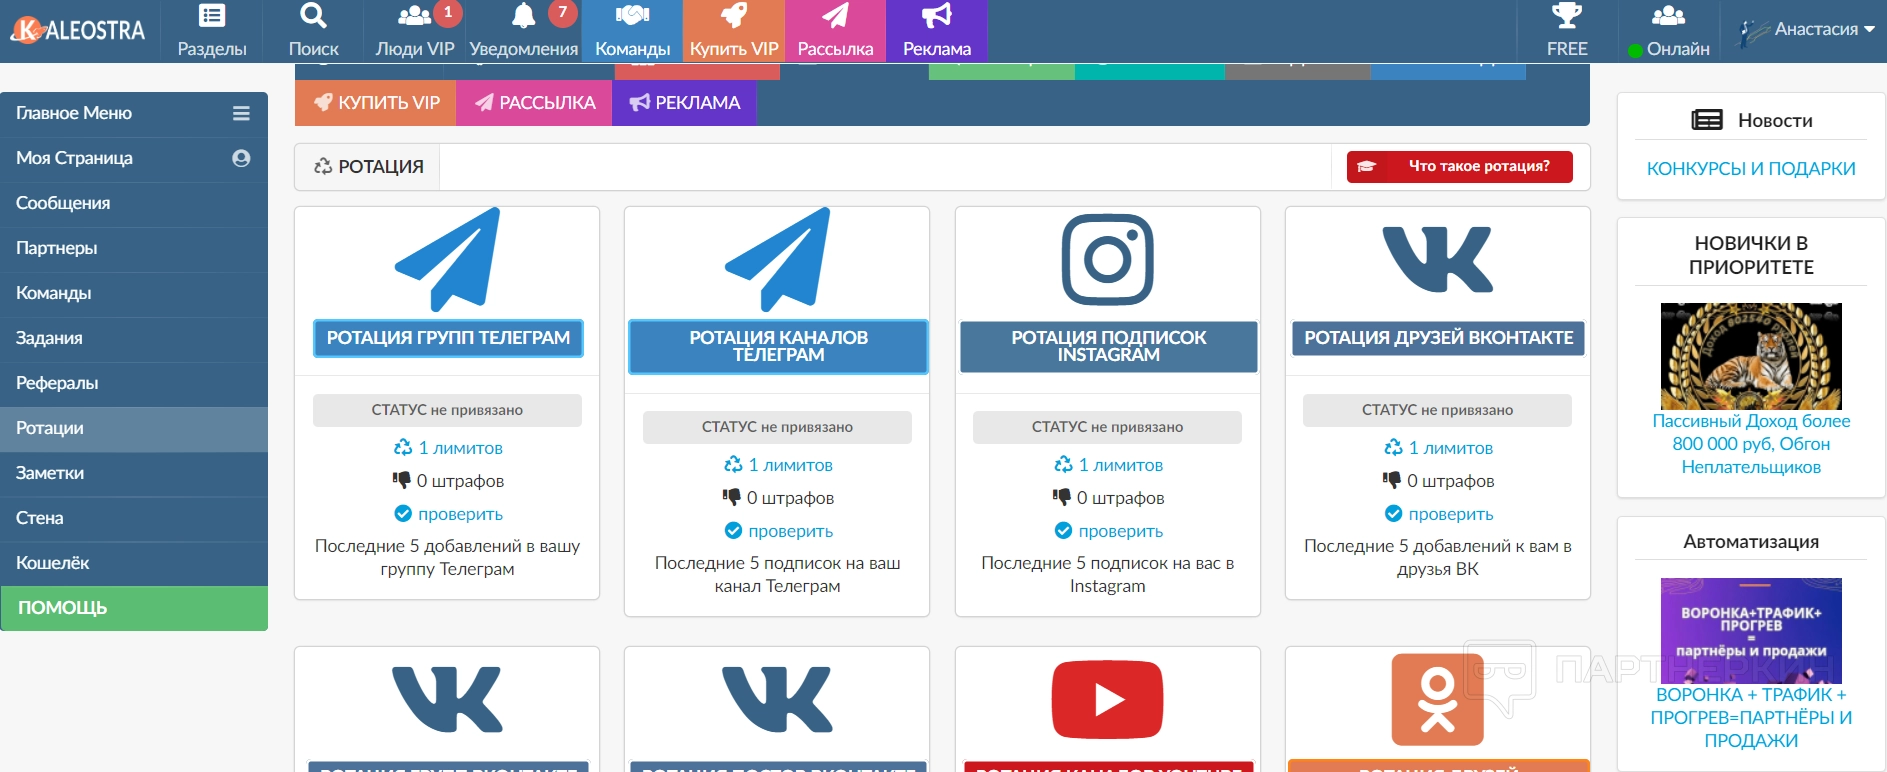
Task: Open Кошелёк in the sidebar
Action: pos(134,563)
